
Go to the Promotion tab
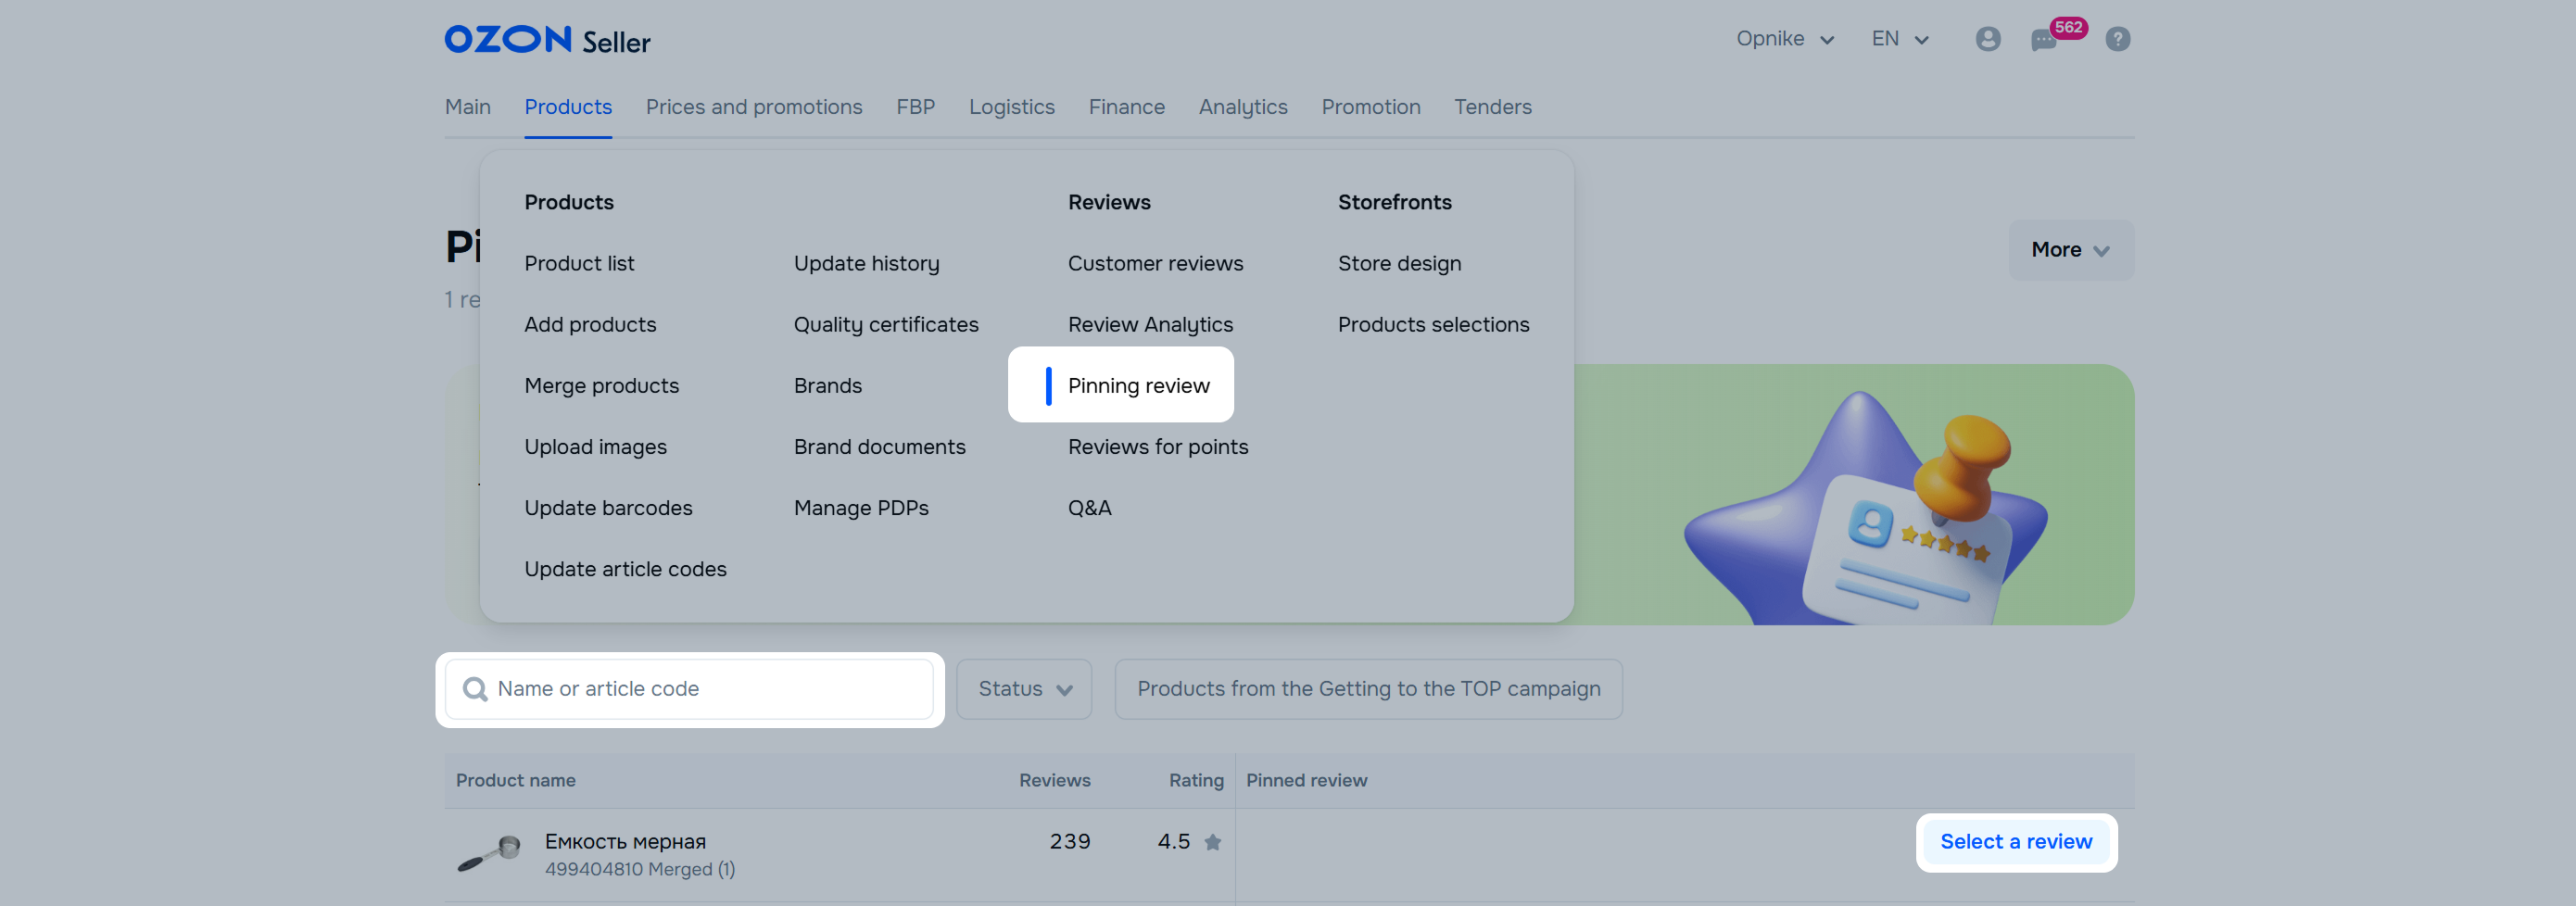click(1370, 107)
